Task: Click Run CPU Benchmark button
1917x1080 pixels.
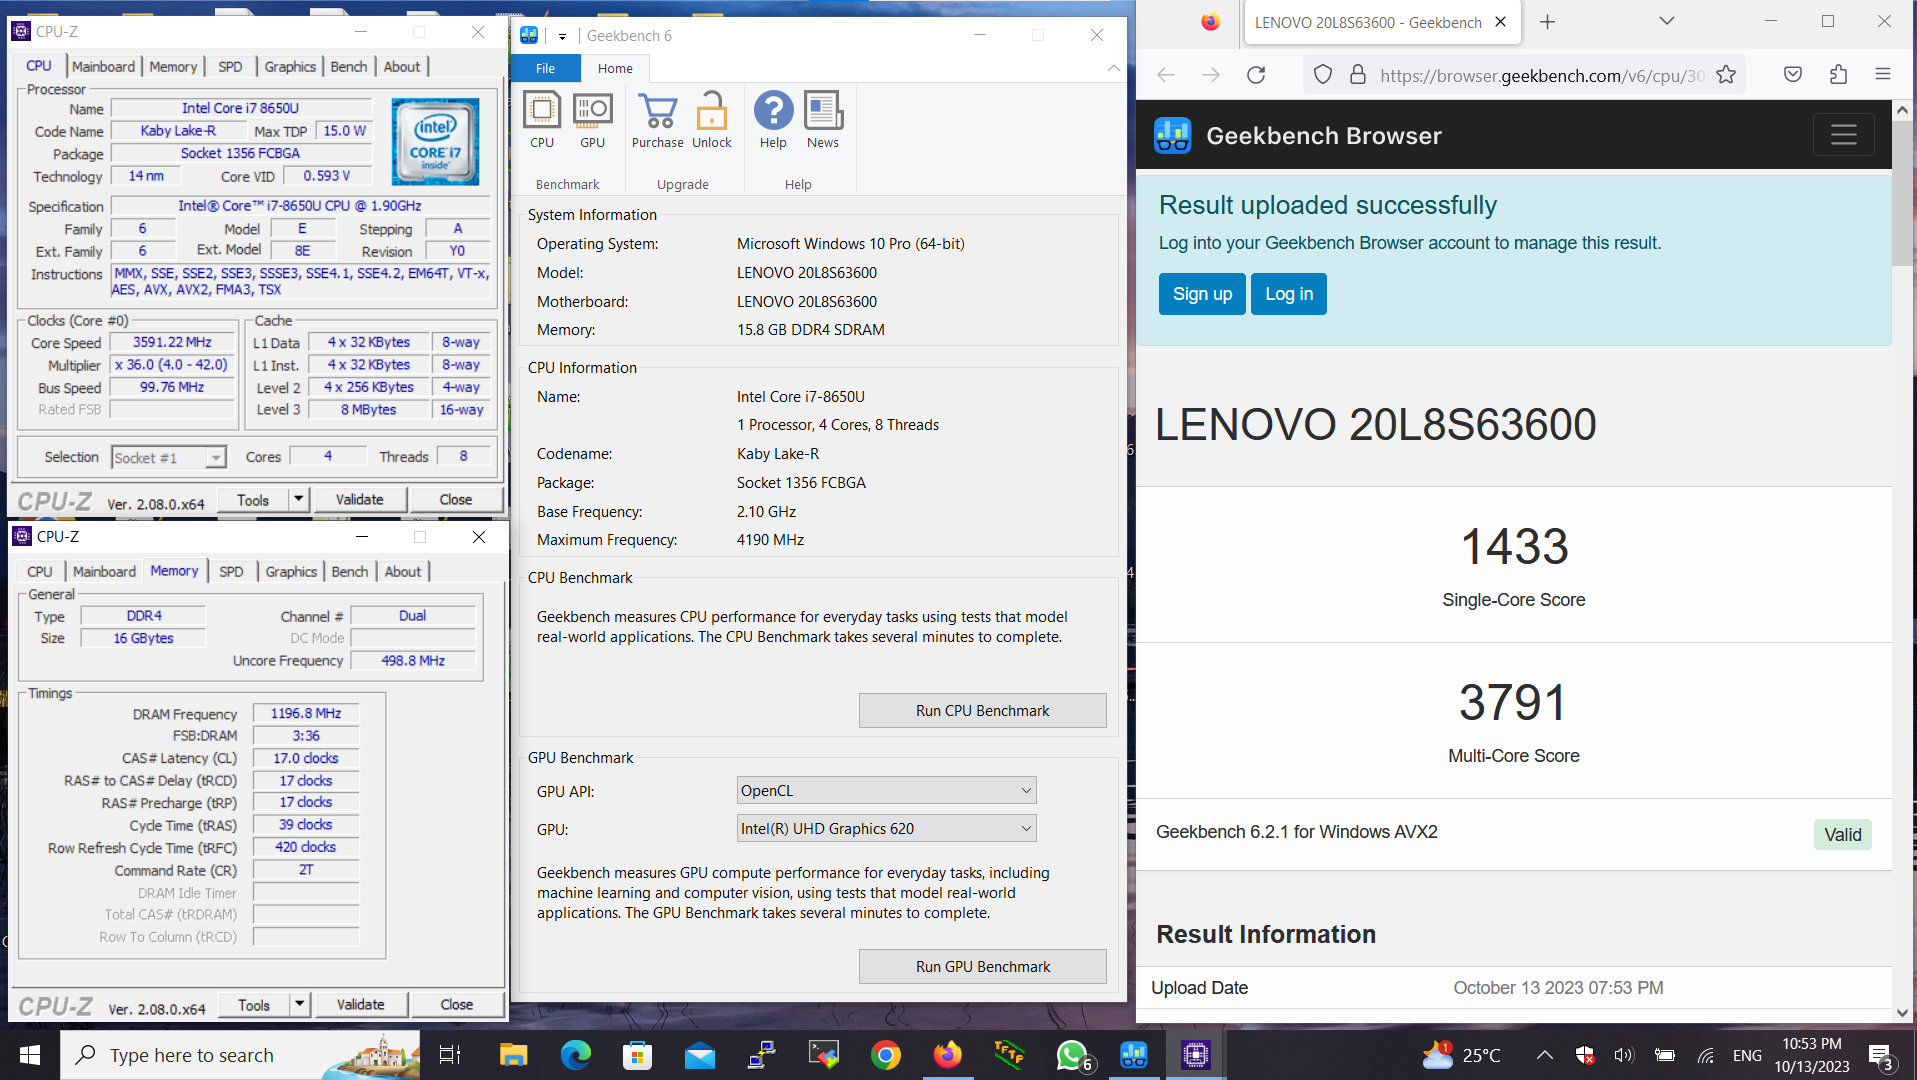Action: [982, 710]
